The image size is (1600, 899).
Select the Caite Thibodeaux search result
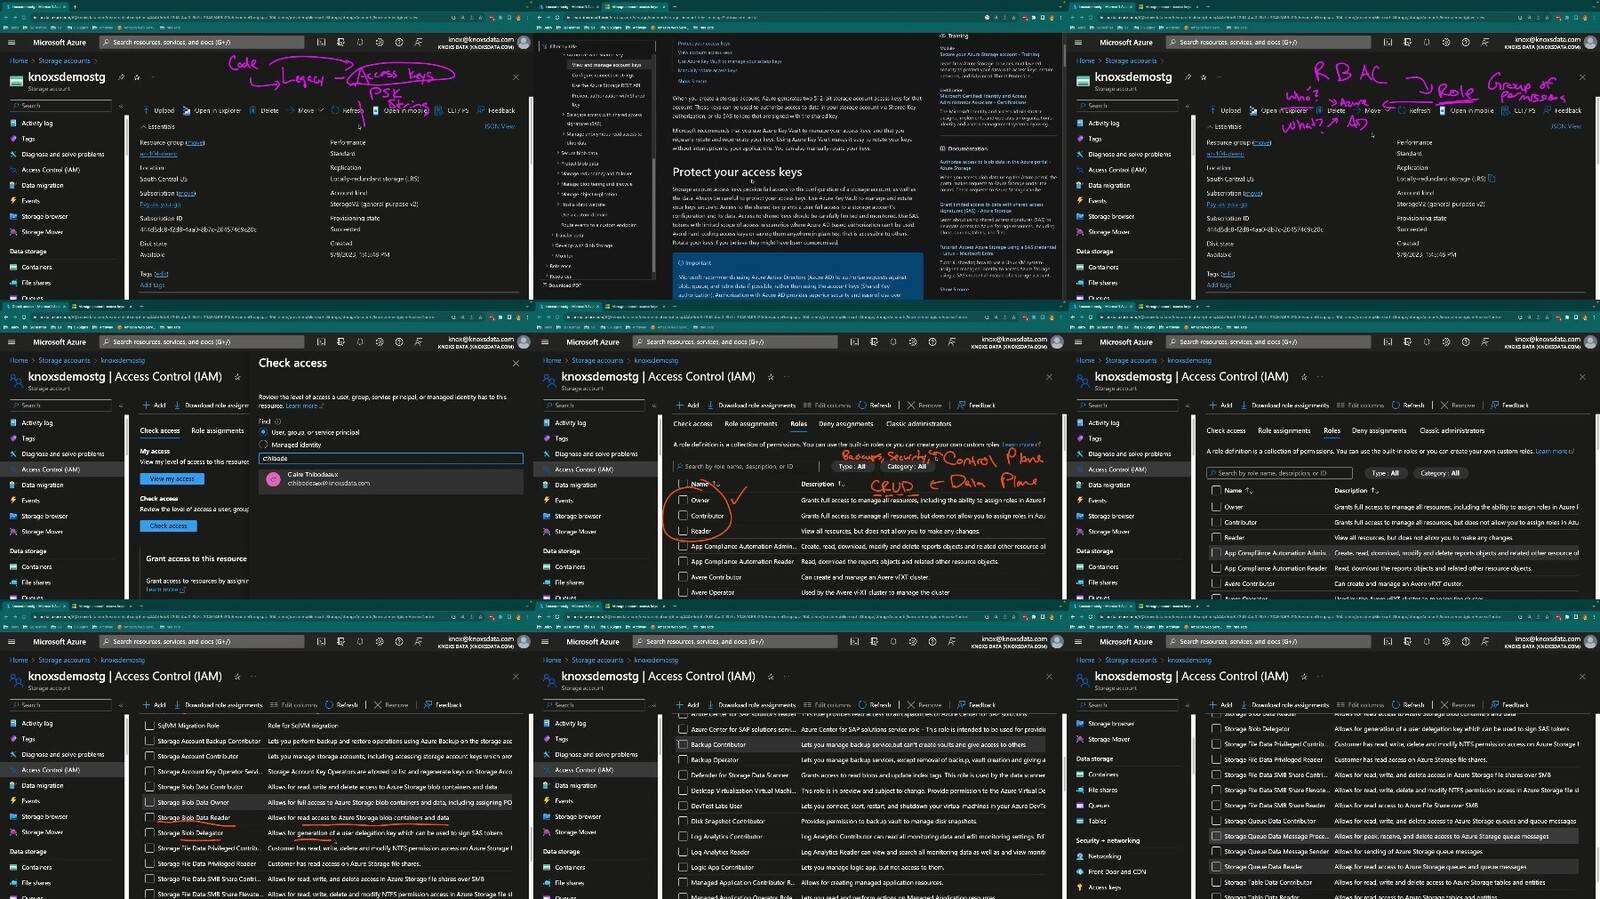[391, 479]
